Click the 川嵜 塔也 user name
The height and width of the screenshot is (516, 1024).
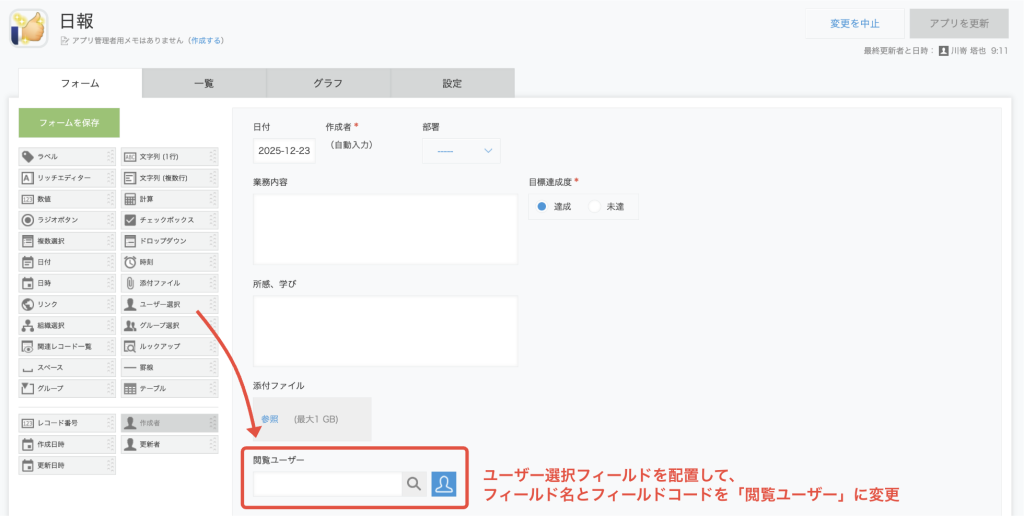(969, 50)
